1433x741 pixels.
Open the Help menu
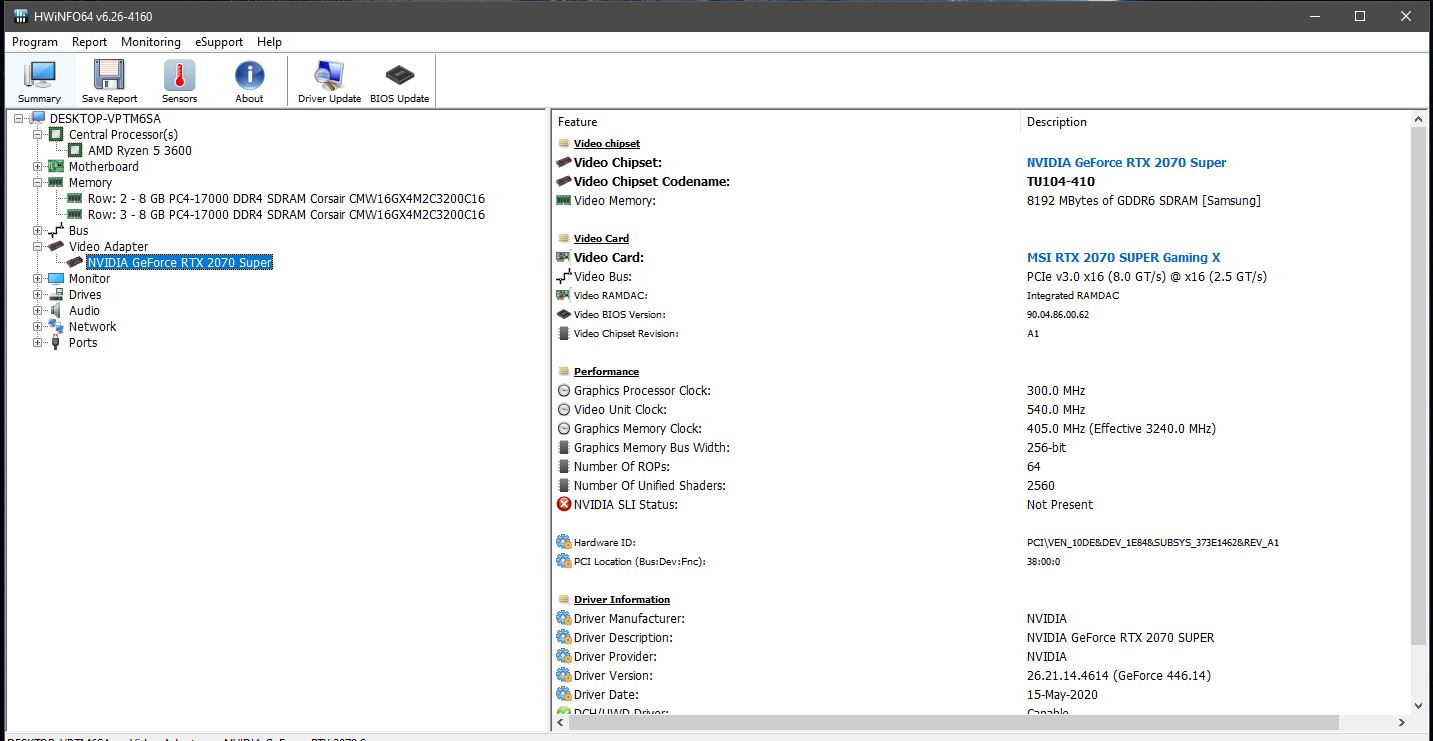(269, 42)
